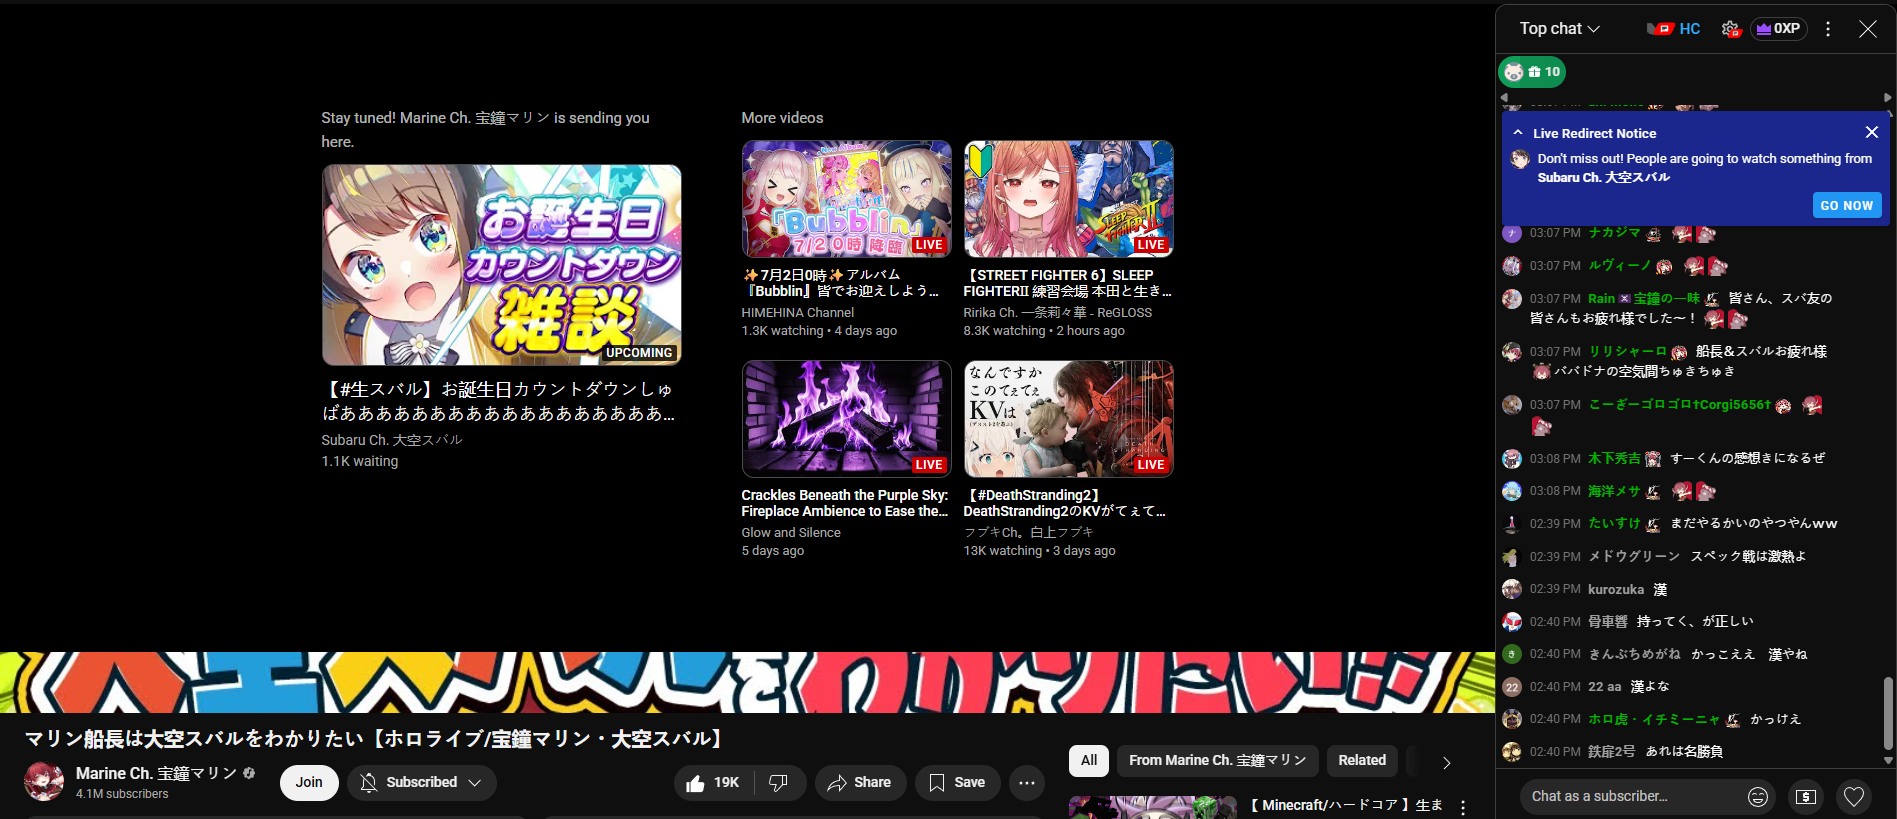Open the Minecraft hardcore video options menu
Image resolution: width=1897 pixels, height=819 pixels.
pos(1463,807)
